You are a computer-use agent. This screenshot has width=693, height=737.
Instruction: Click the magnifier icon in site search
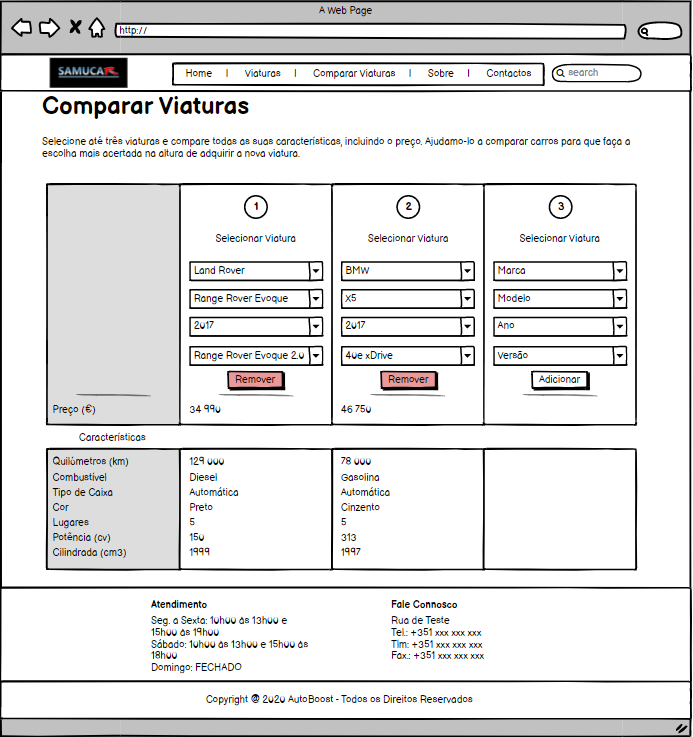tap(560, 73)
